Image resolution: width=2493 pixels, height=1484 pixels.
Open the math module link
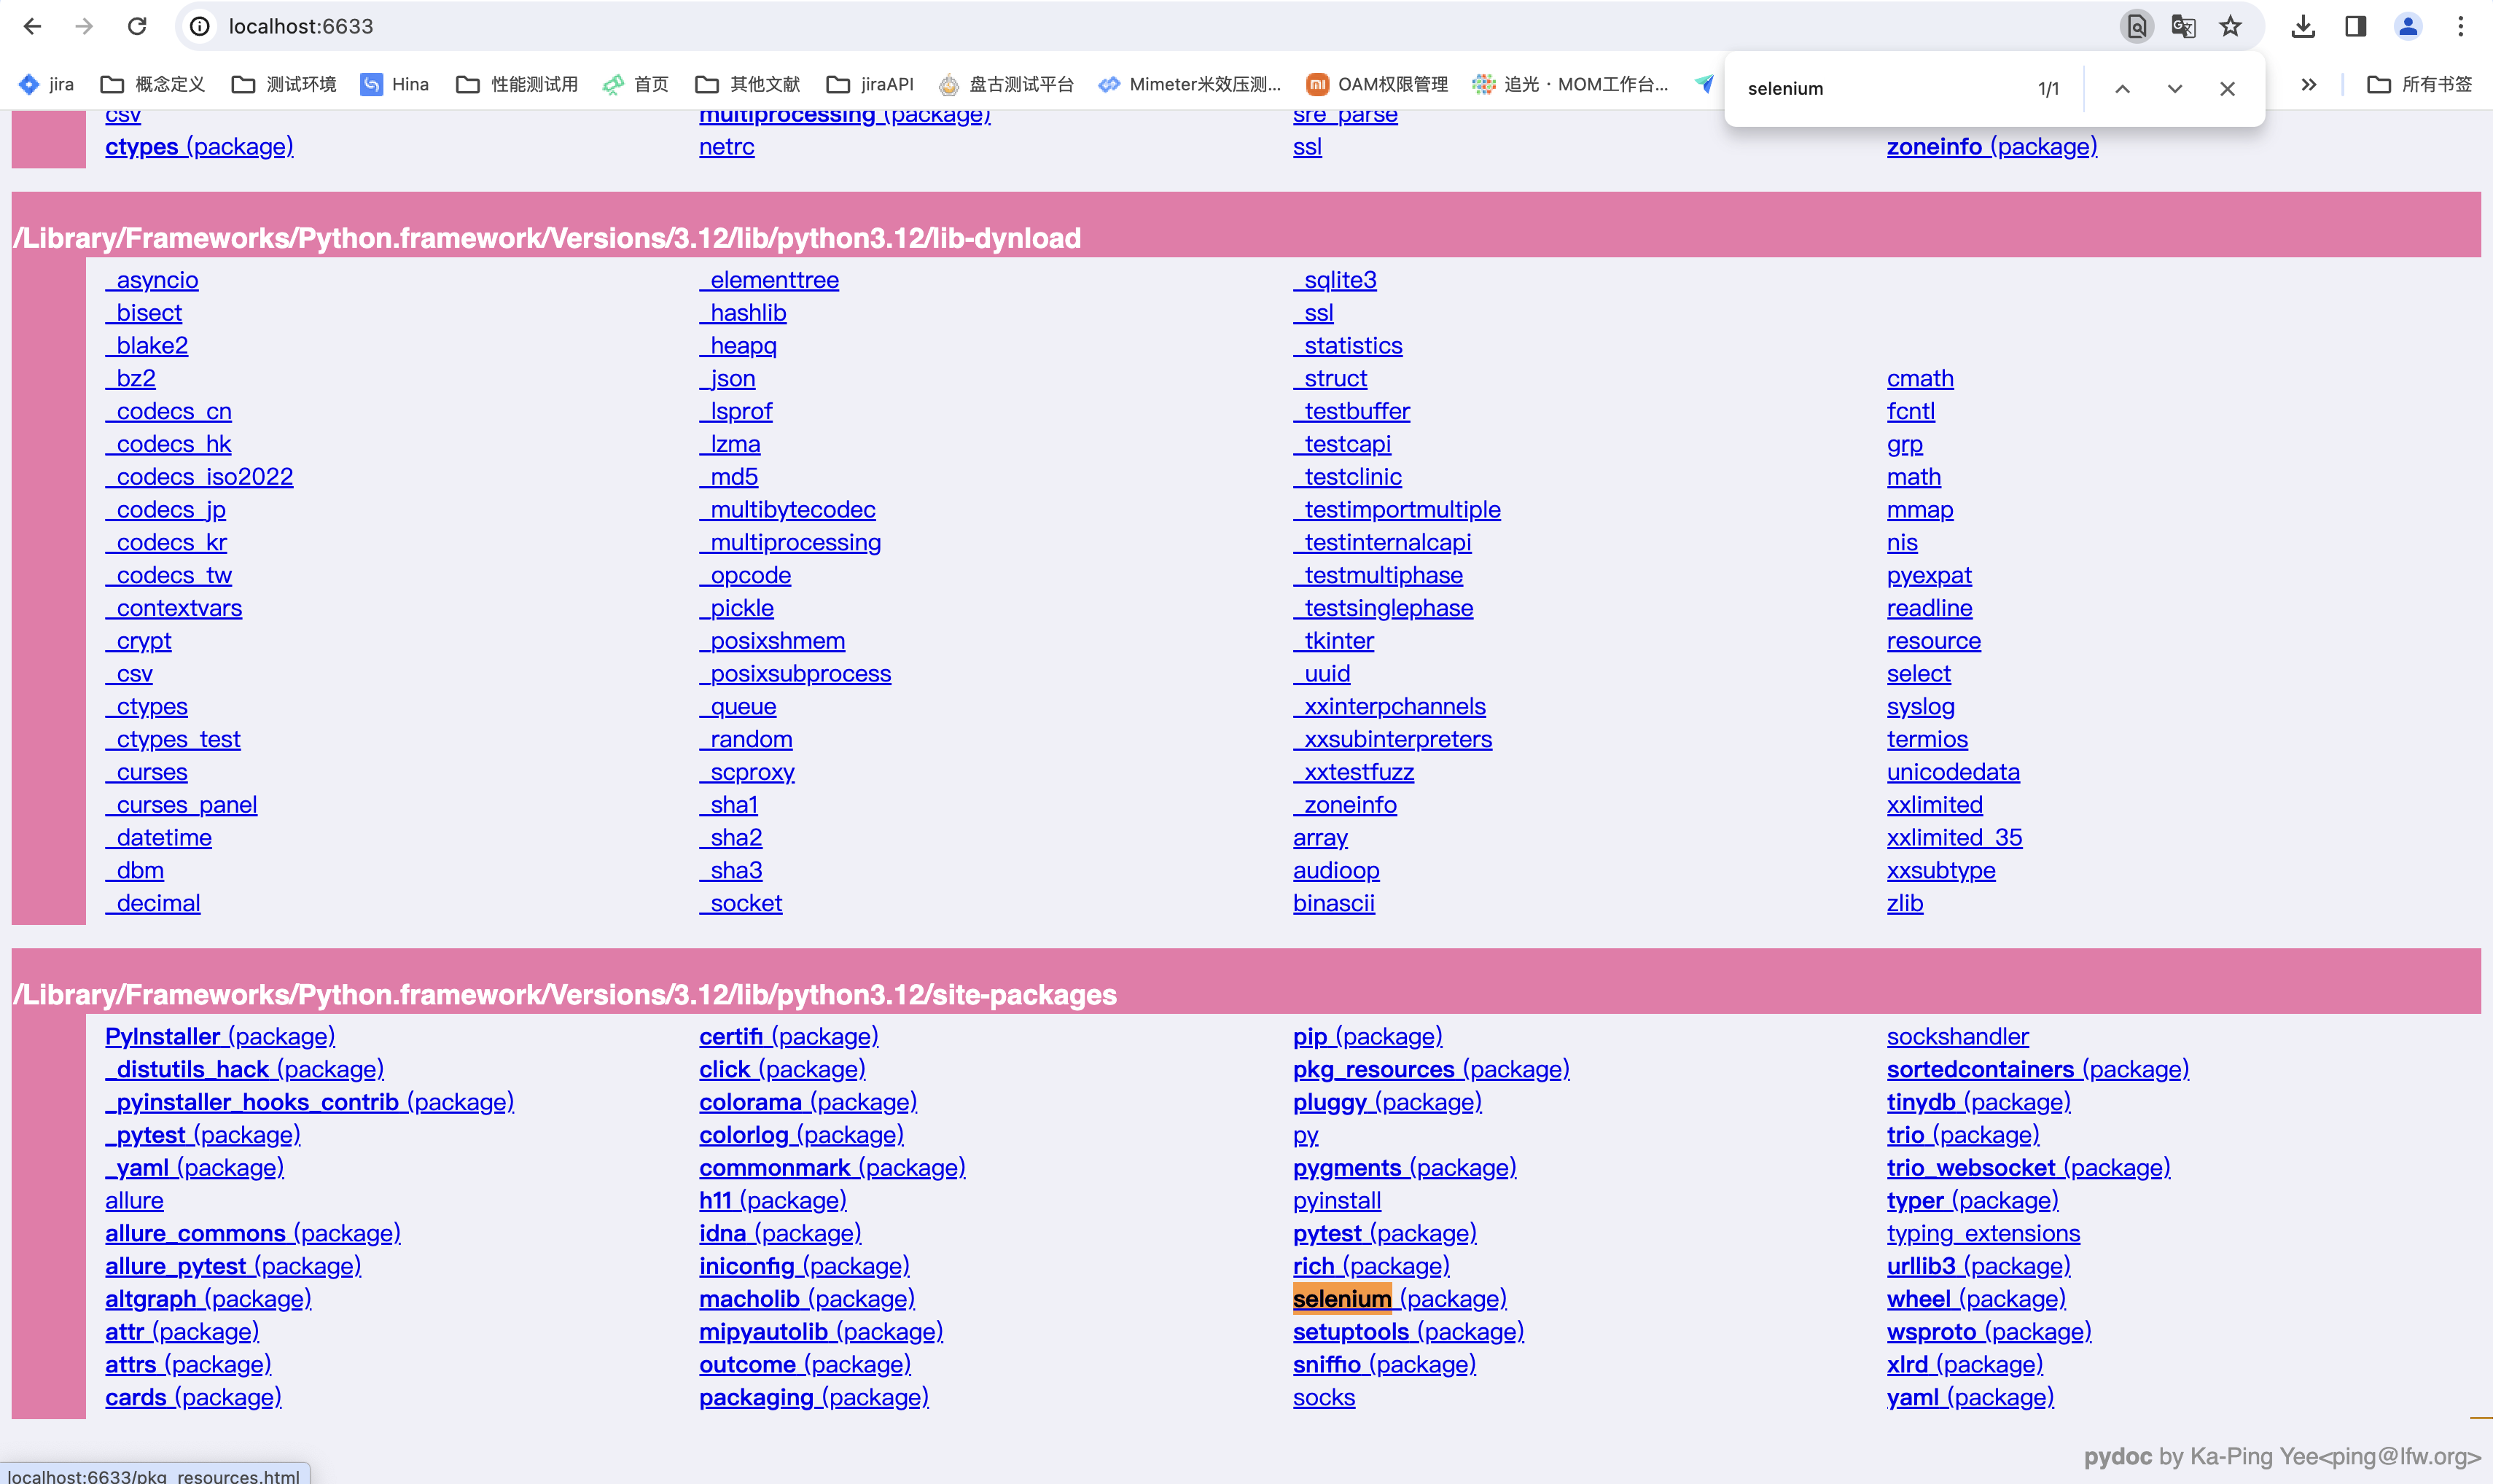click(1914, 477)
